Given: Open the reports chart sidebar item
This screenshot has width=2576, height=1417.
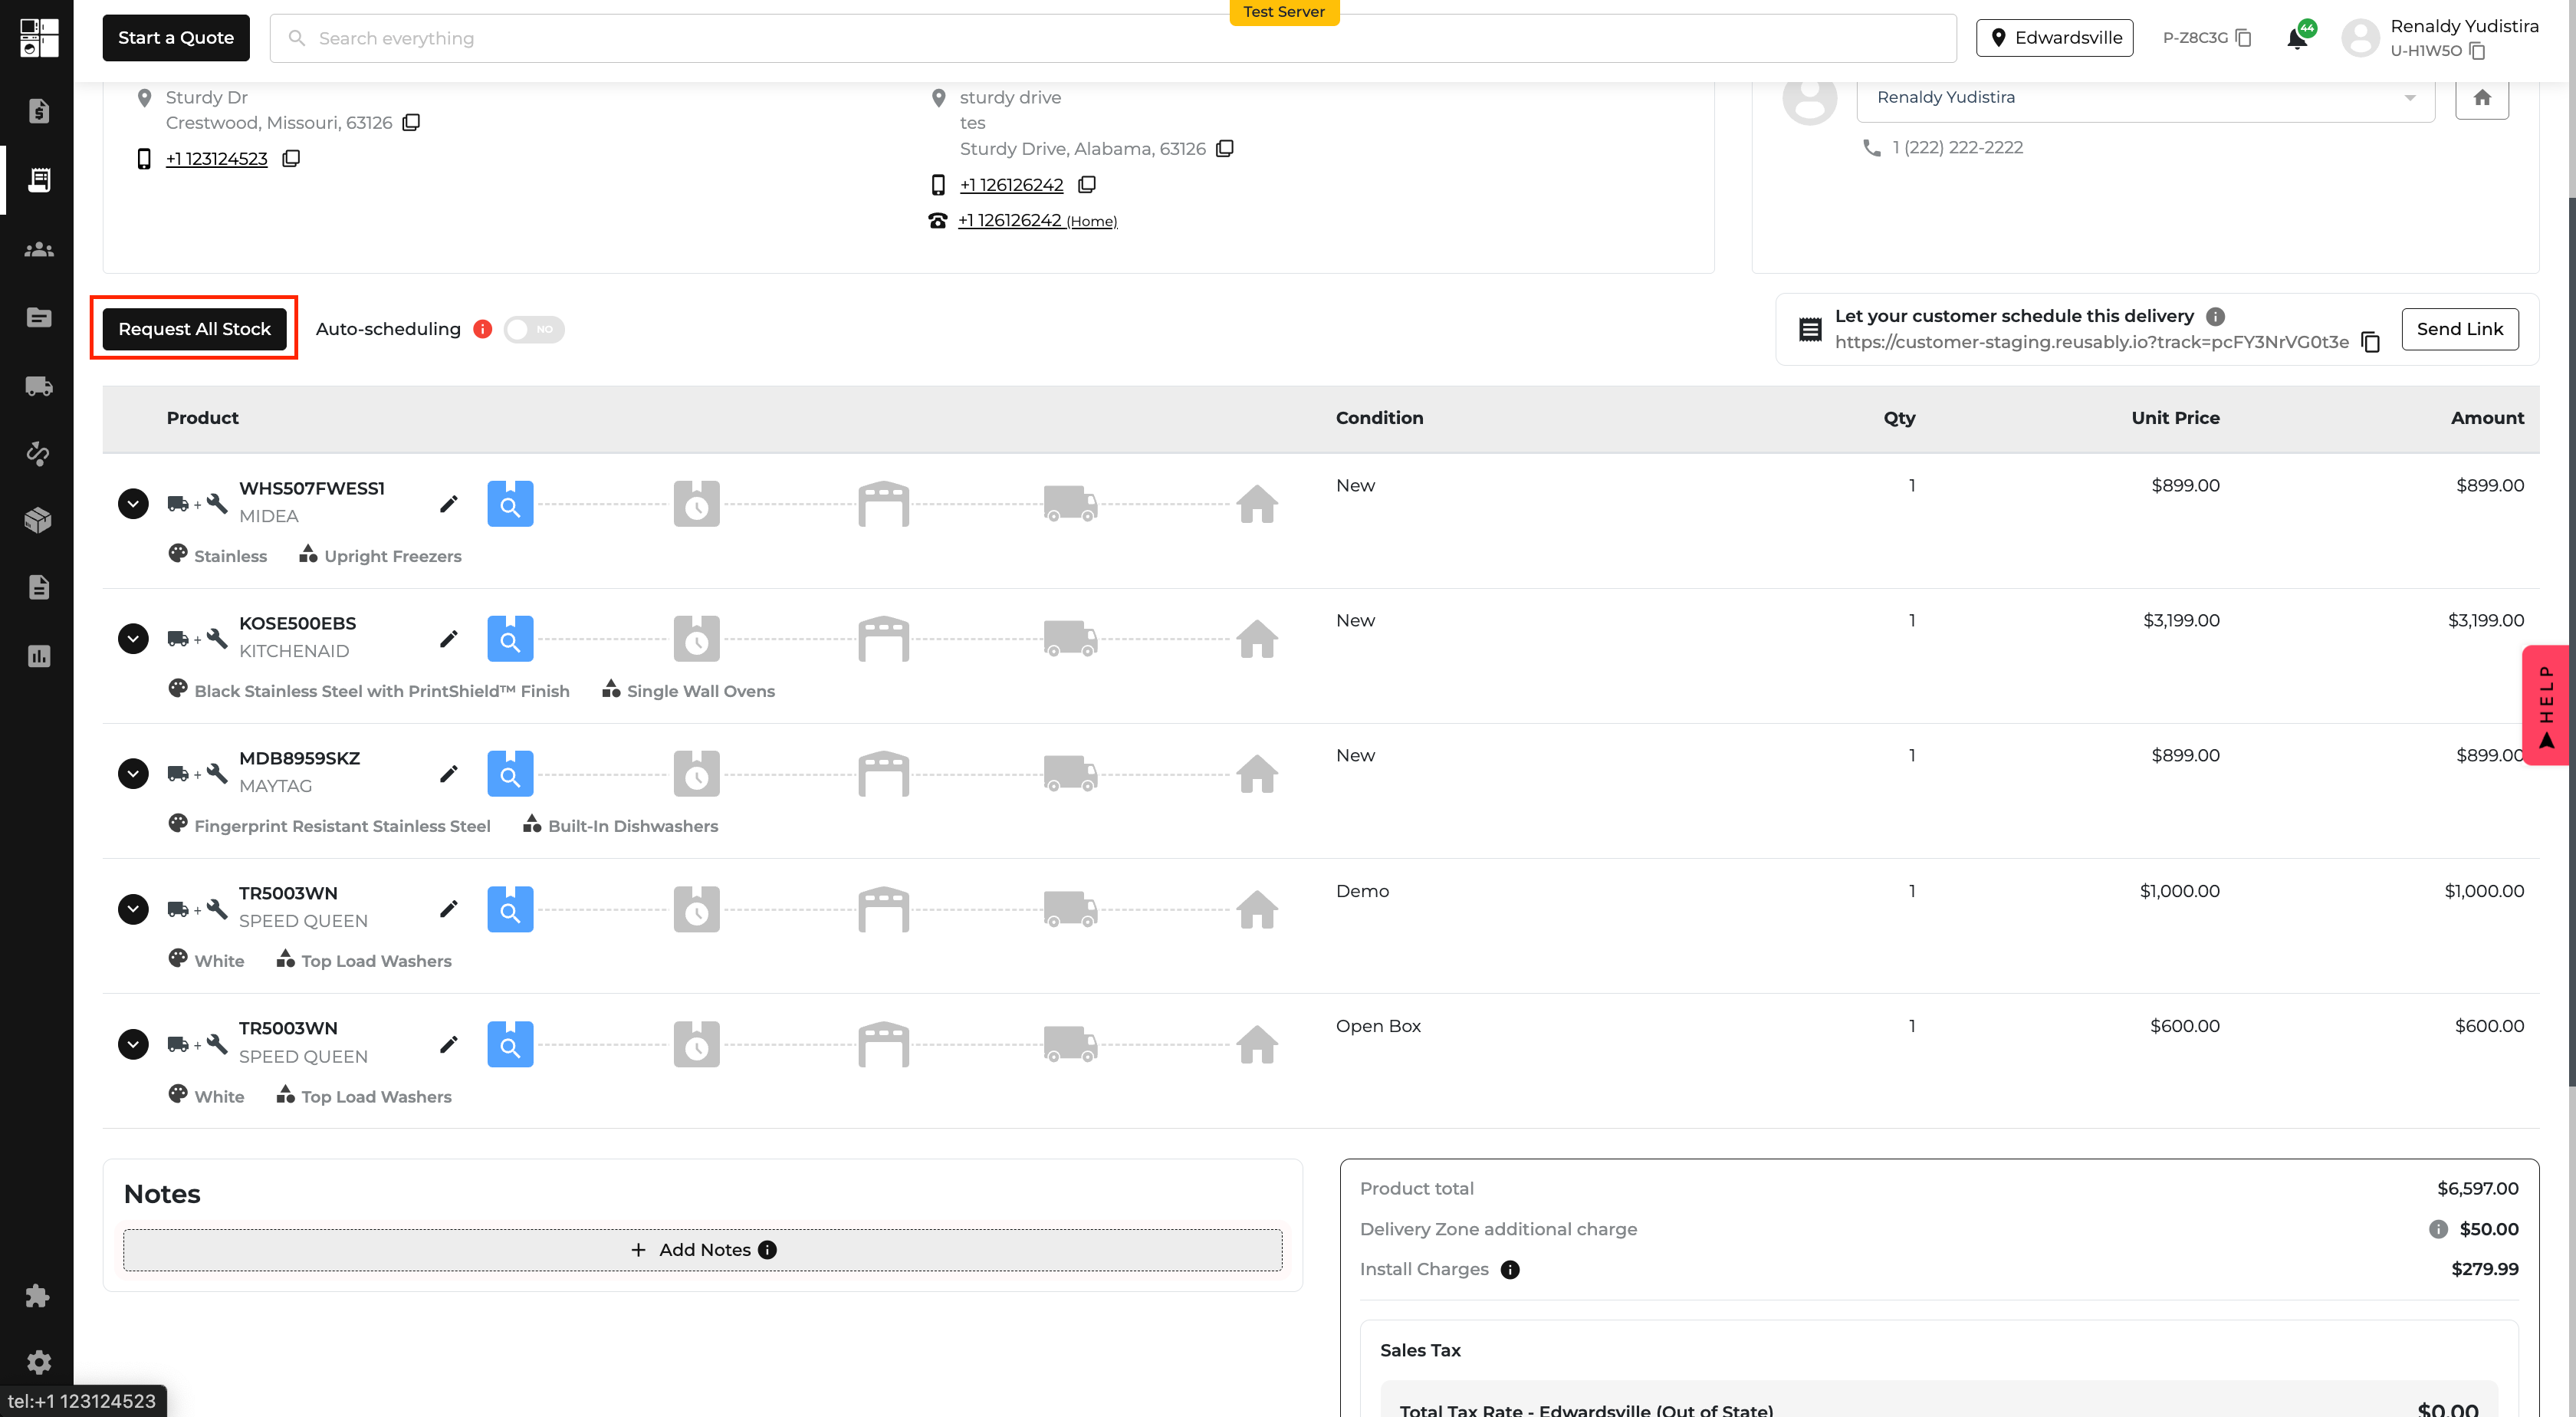Looking at the screenshot, I should coord(38,657).
